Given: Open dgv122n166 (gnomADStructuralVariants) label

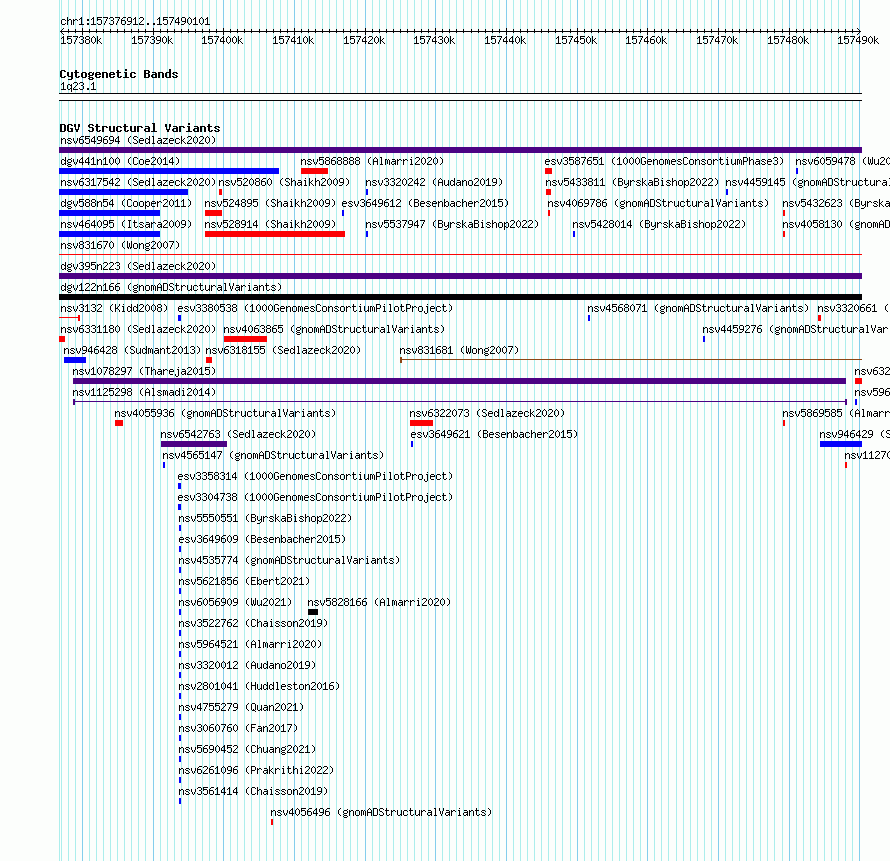Looking at the screenshot, I should 171,287.
